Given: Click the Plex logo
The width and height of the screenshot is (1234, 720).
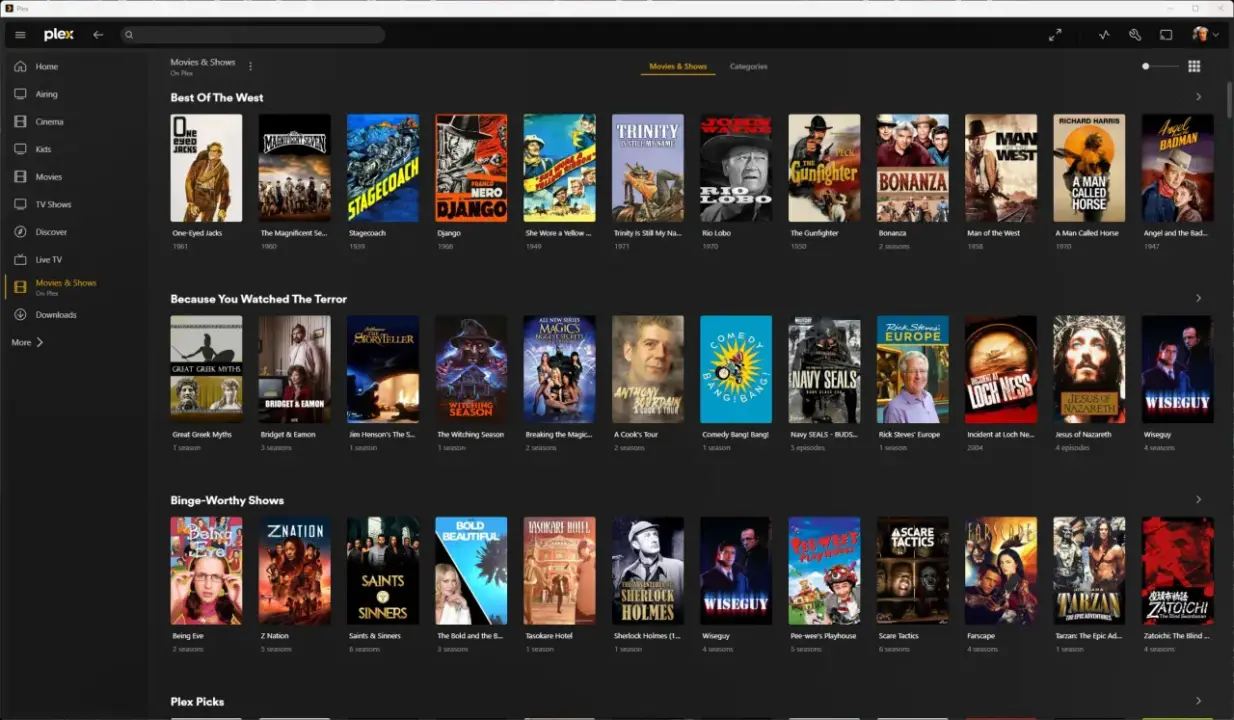Looking at the screenshot, I should click(x=59, y=35).
